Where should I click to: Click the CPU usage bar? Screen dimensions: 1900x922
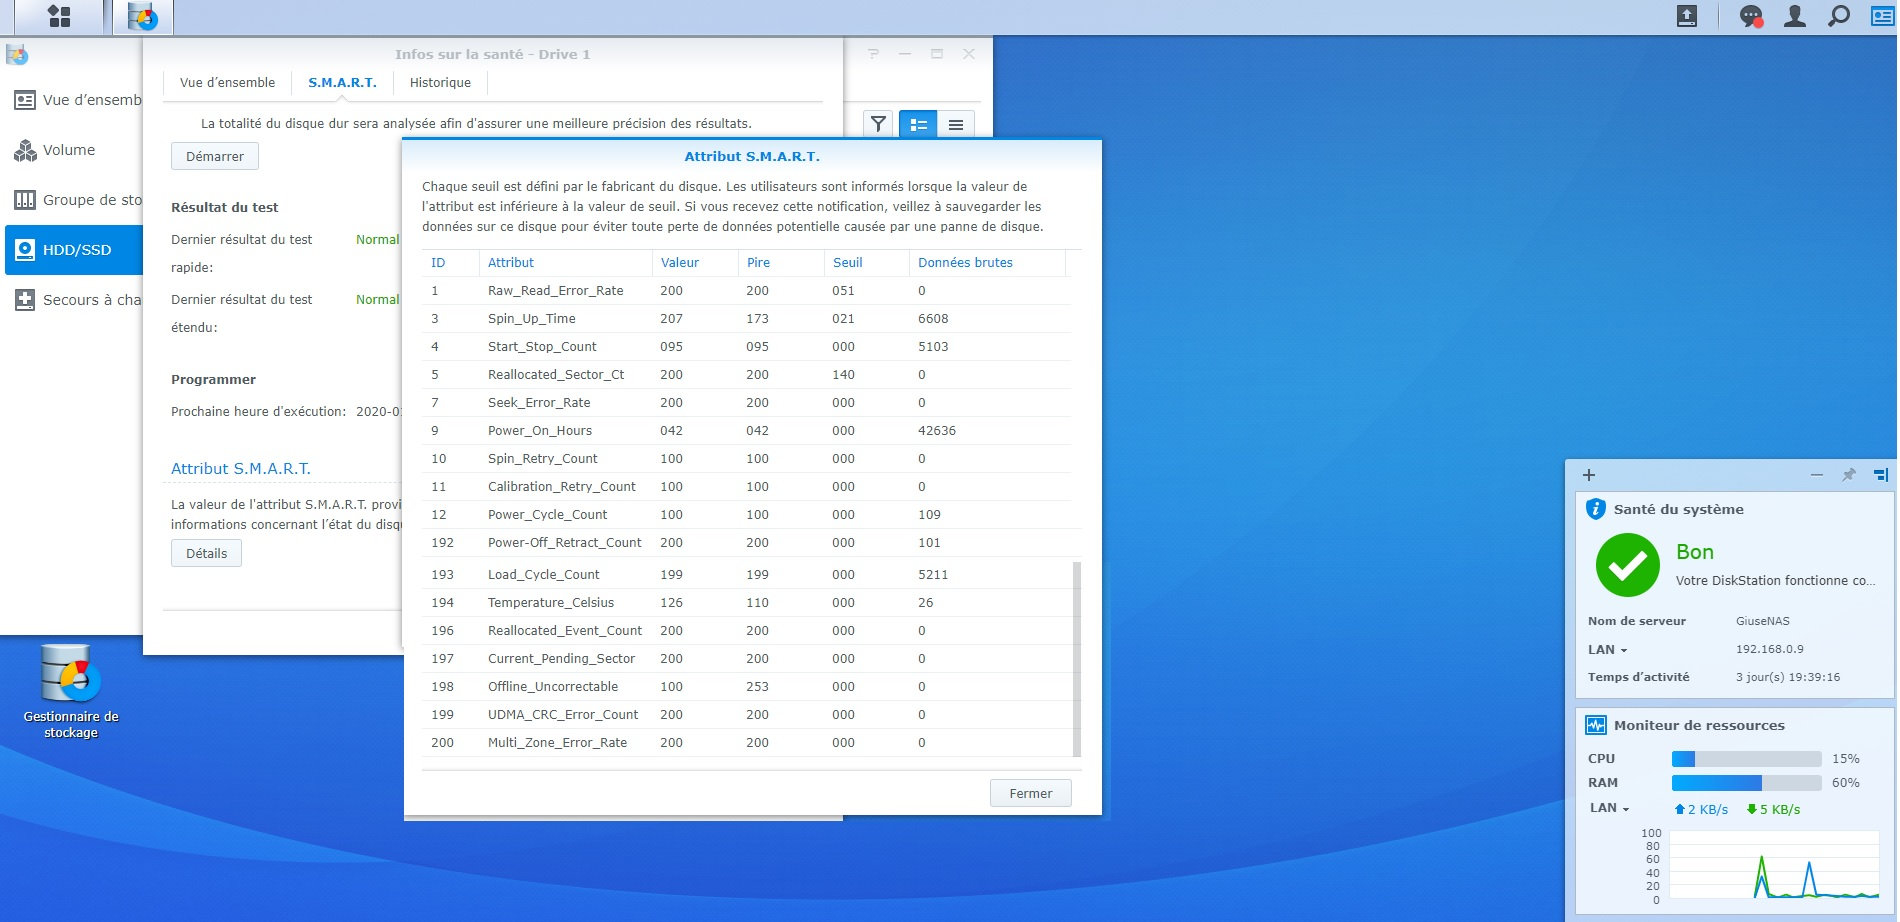pyautogui.click(x=1746, y=759)
